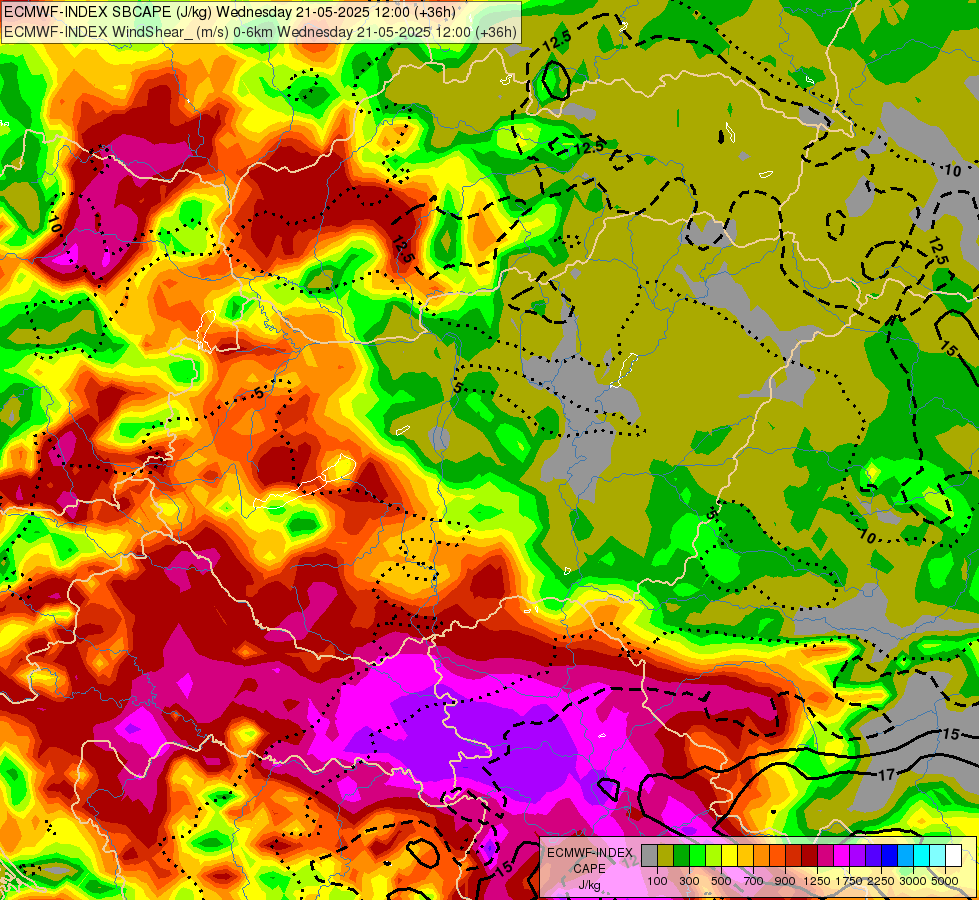The height and width of the screenshot is (900, 979).
Task: Select the lime yellow-green legend swatch before 500
Action: pyautogui.click(x=713, y=856)
